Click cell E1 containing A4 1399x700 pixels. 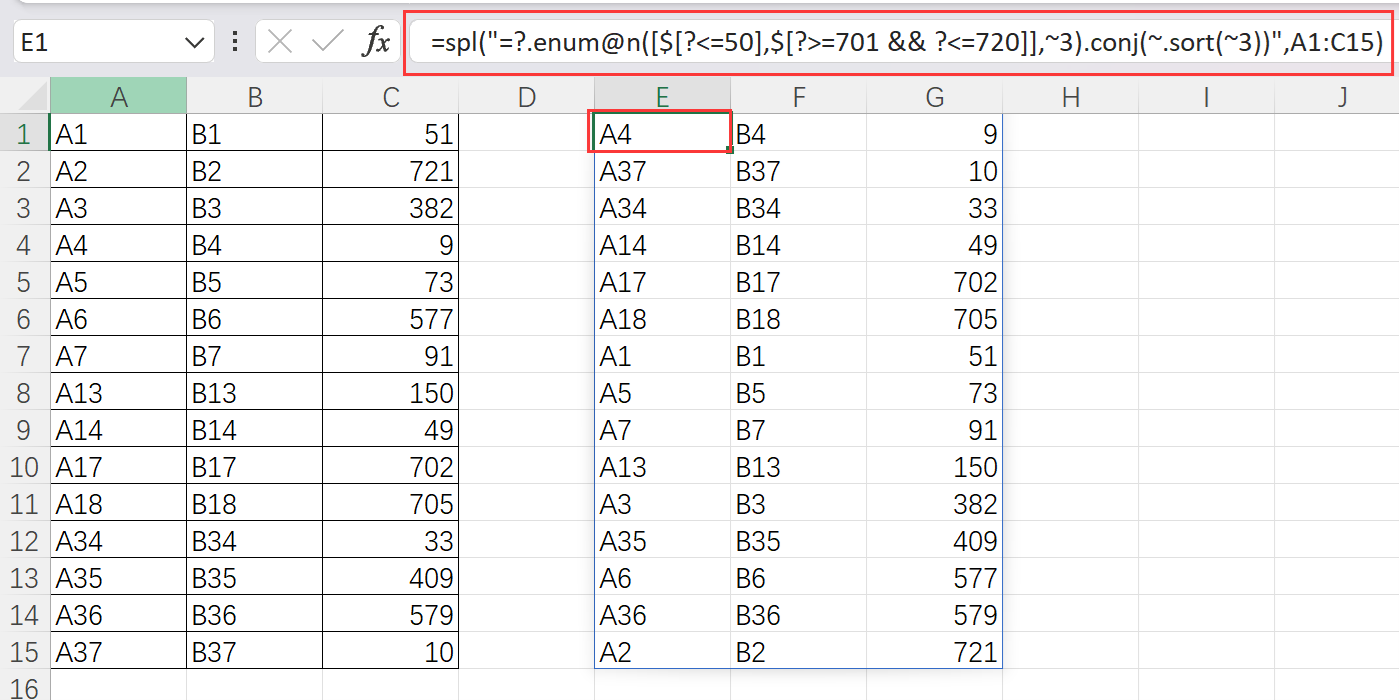[662, 133]
